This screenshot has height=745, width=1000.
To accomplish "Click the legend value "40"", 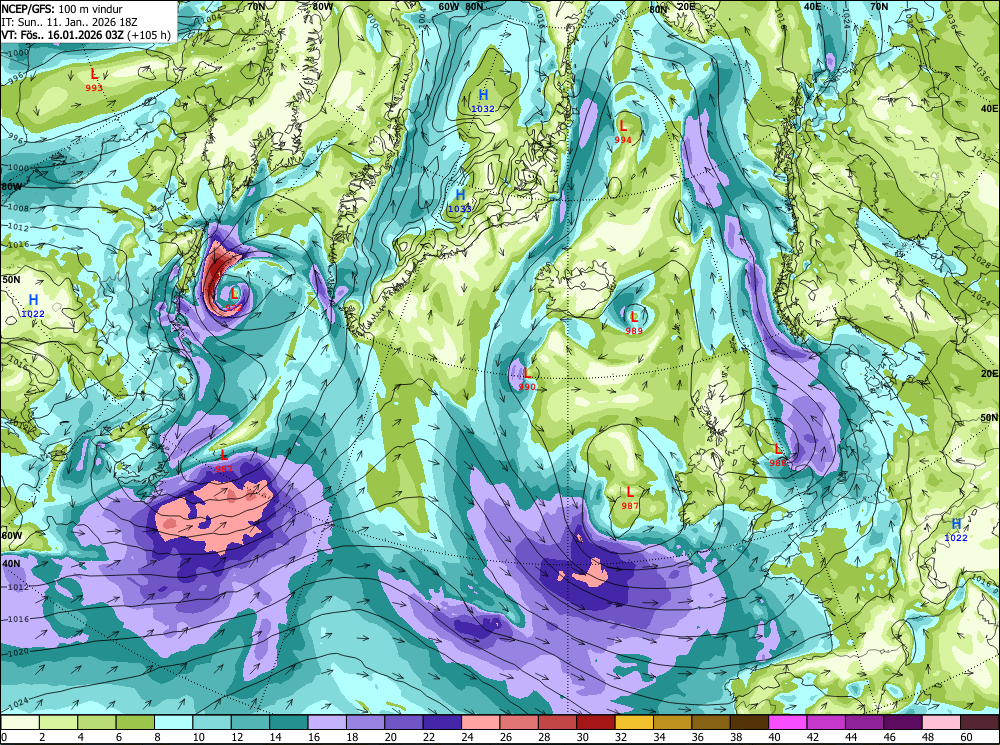I will 774,737.
